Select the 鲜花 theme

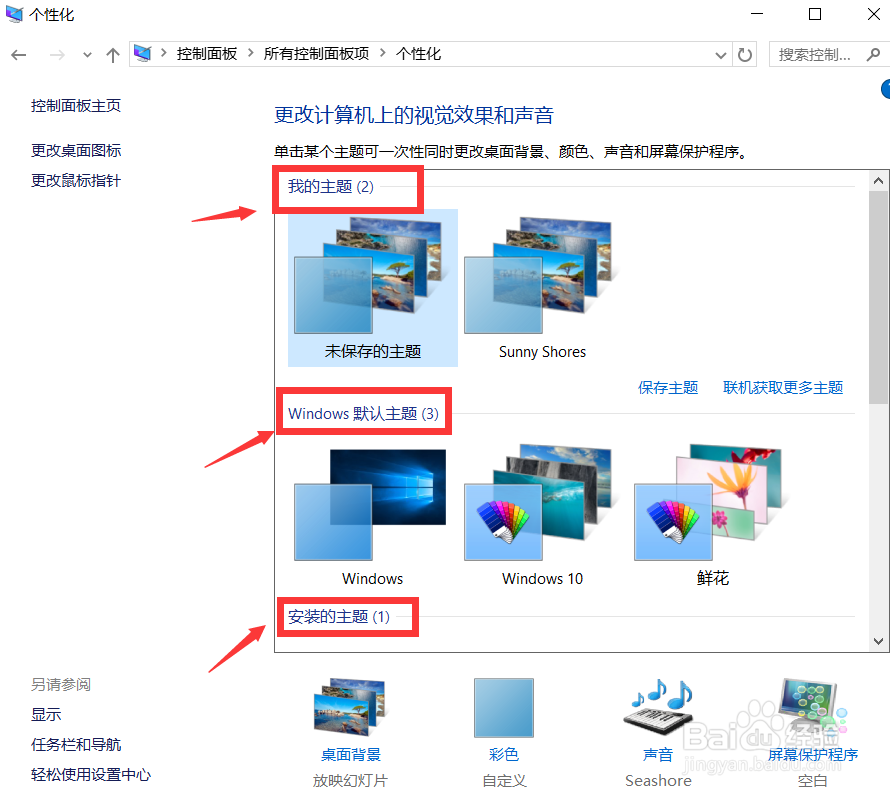click(712, 516)
